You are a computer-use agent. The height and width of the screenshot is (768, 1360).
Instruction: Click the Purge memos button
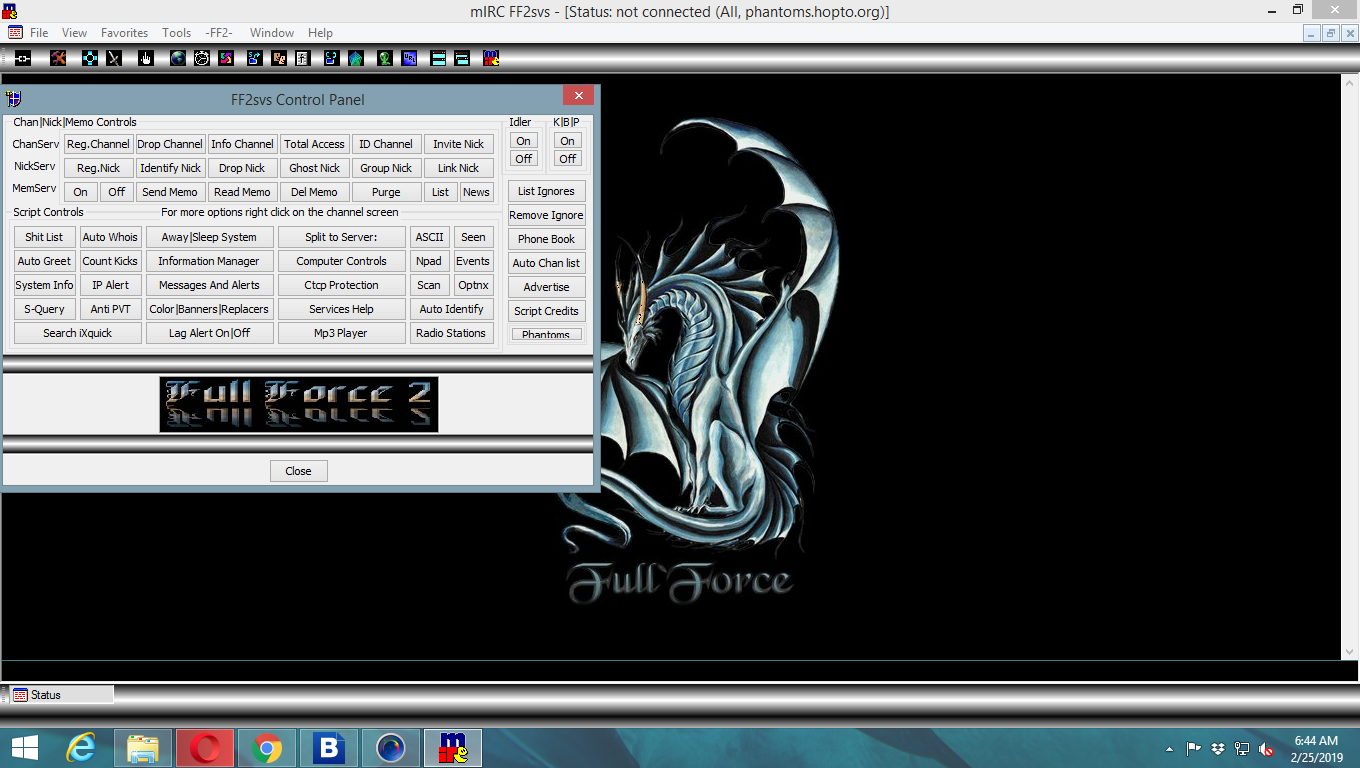pos(386,192)
